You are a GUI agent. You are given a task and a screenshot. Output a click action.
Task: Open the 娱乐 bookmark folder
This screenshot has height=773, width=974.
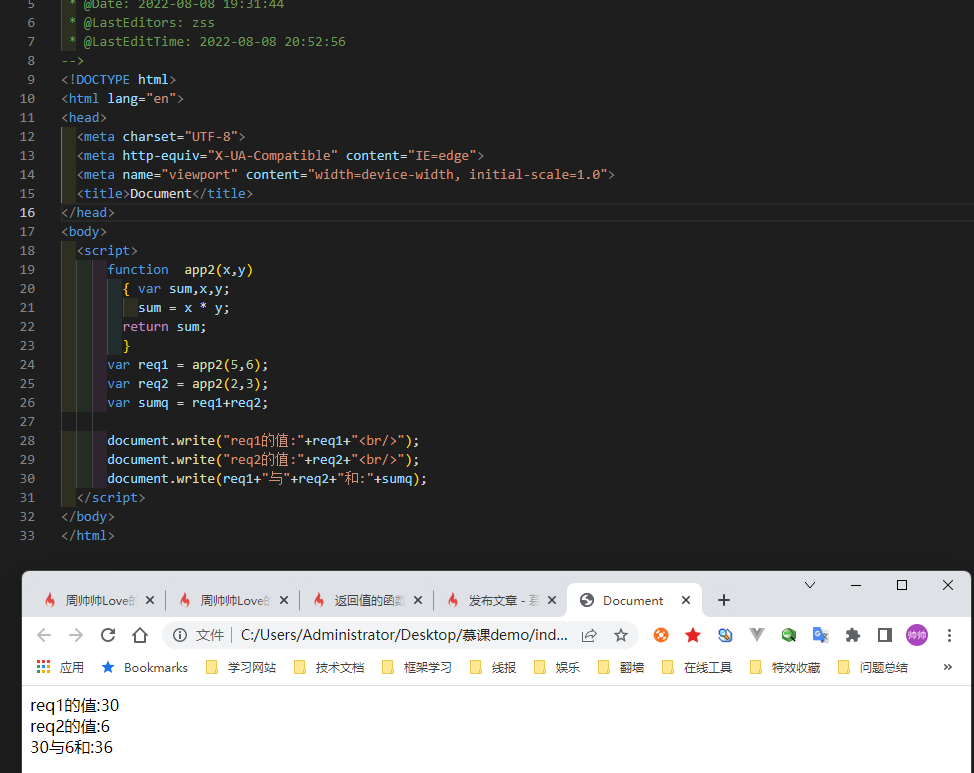tap(557, 667)
